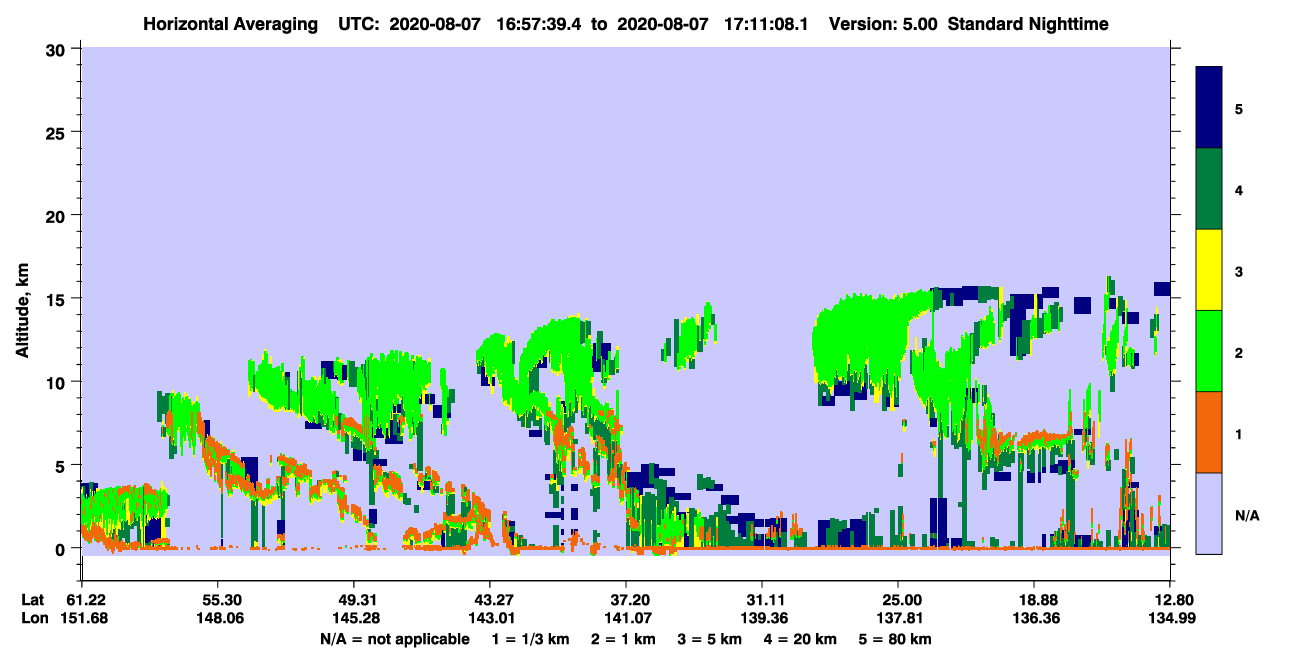This screenshot has width=1300, height=667.
Task: Click the color bar label 1
Action: (x=1239, y=433)
